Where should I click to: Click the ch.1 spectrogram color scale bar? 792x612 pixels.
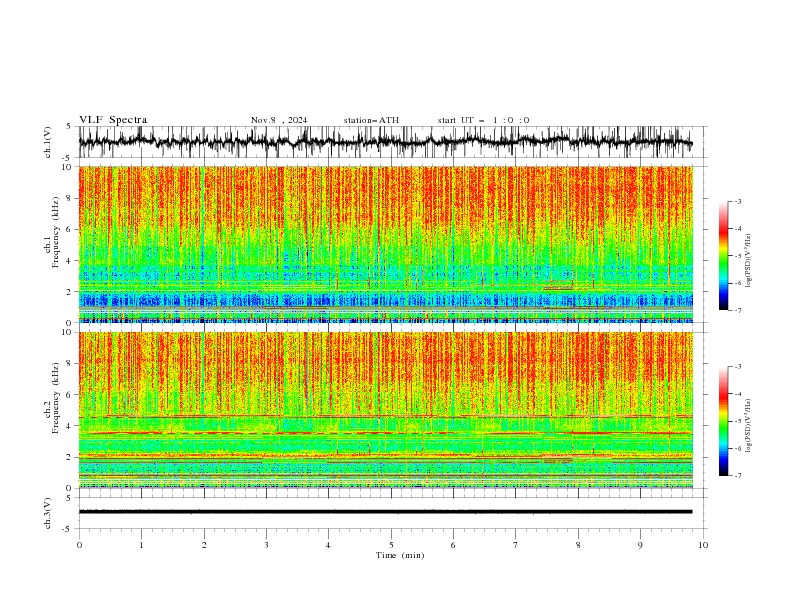pyautogui.click(x=724, y=256)
